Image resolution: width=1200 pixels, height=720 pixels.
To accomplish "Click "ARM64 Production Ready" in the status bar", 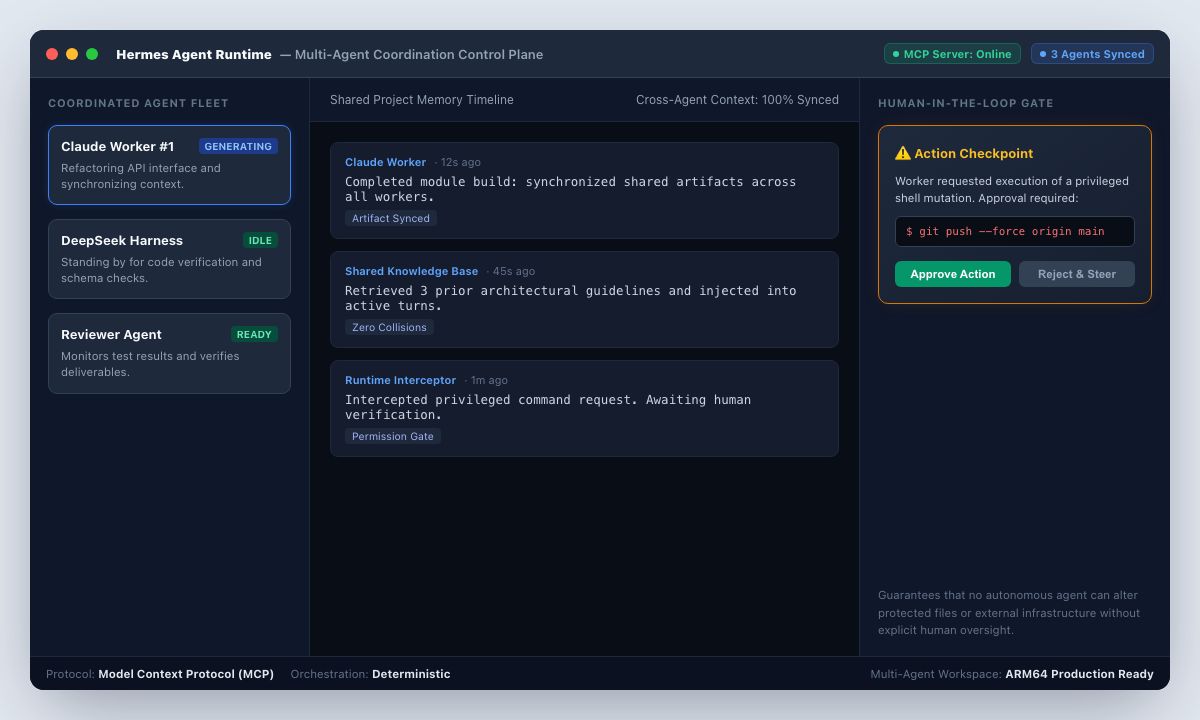I will [1079, 674].
